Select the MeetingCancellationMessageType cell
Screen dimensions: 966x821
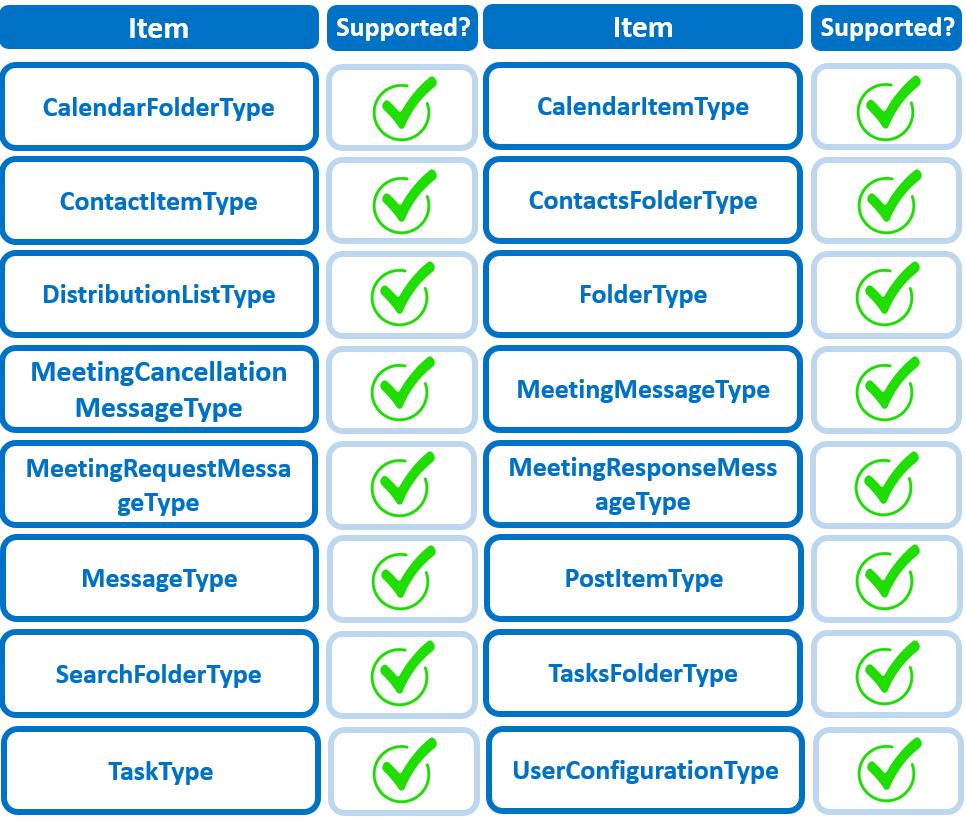(159, 390)
